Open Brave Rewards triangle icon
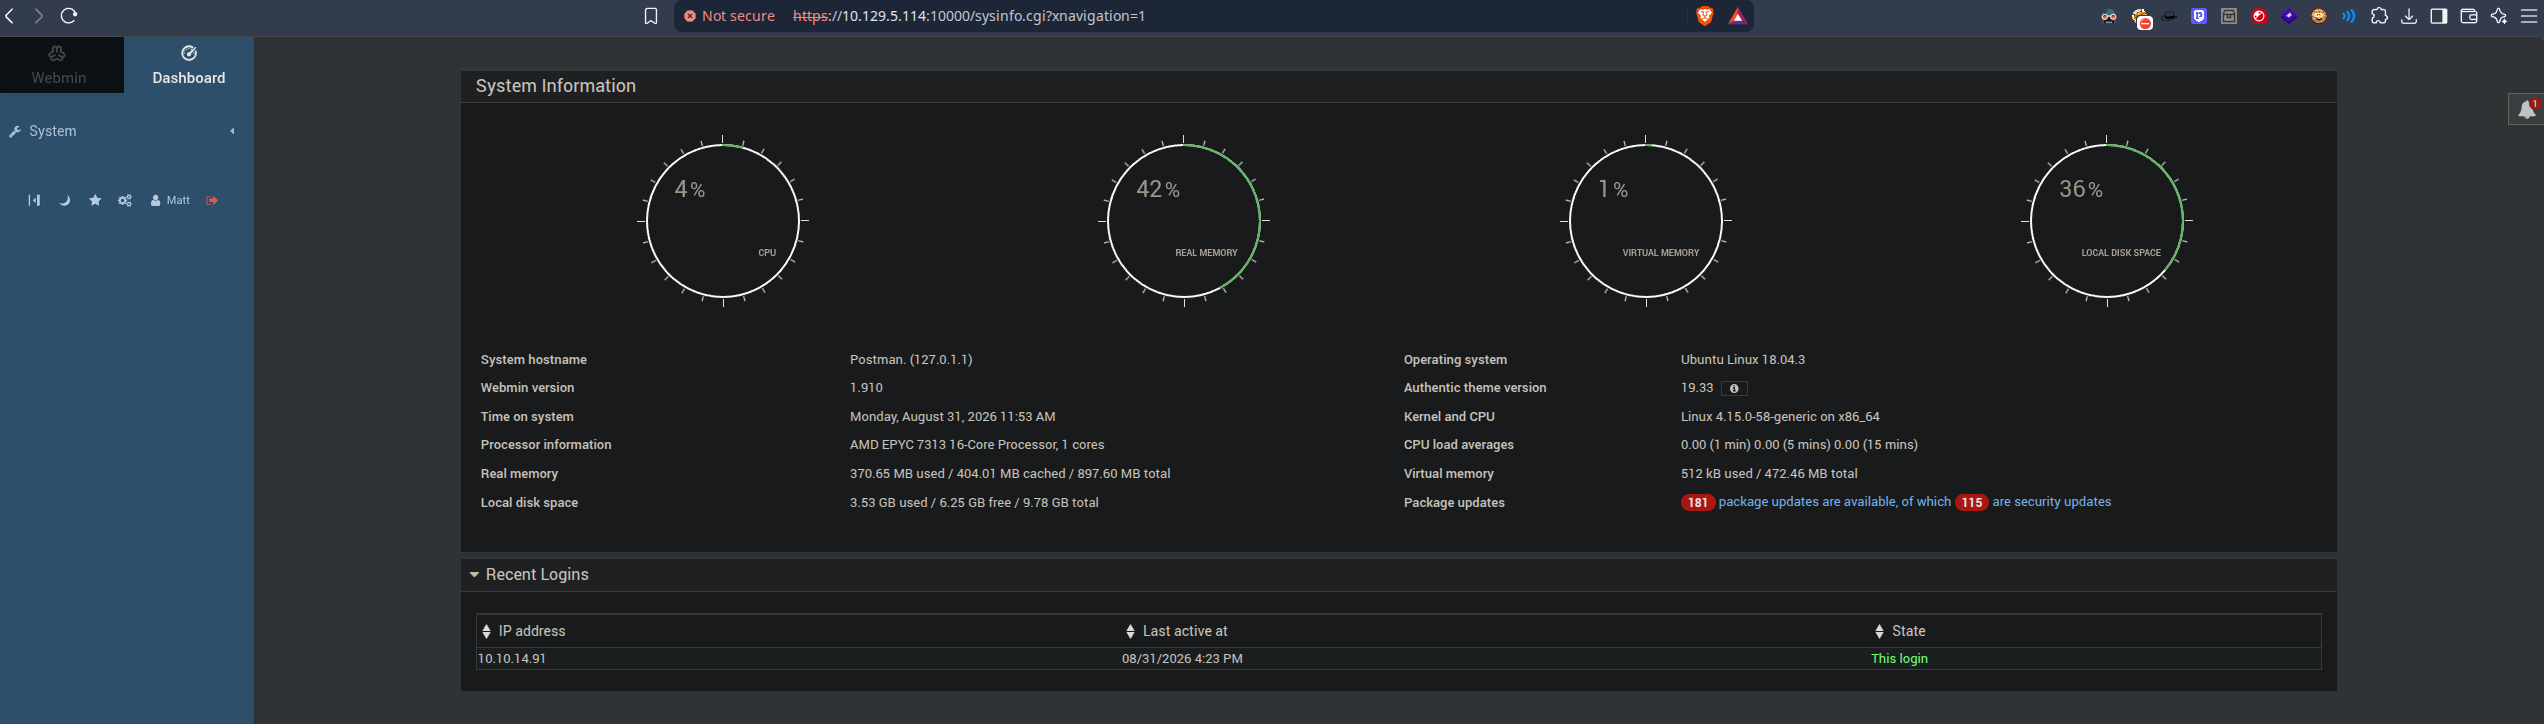 (1737, 16)
